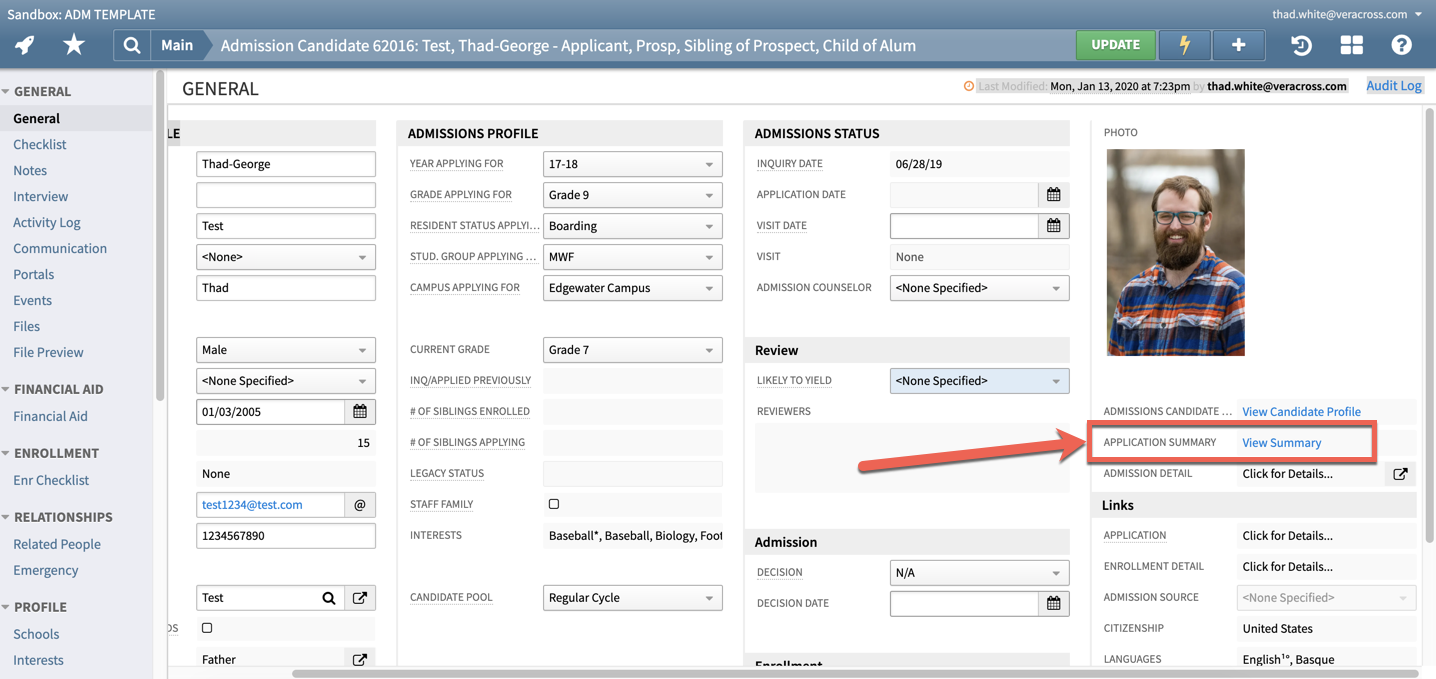Open the Audit Log link
This screenshot has height=679, width=1436.
click(x=1393, y=85)
